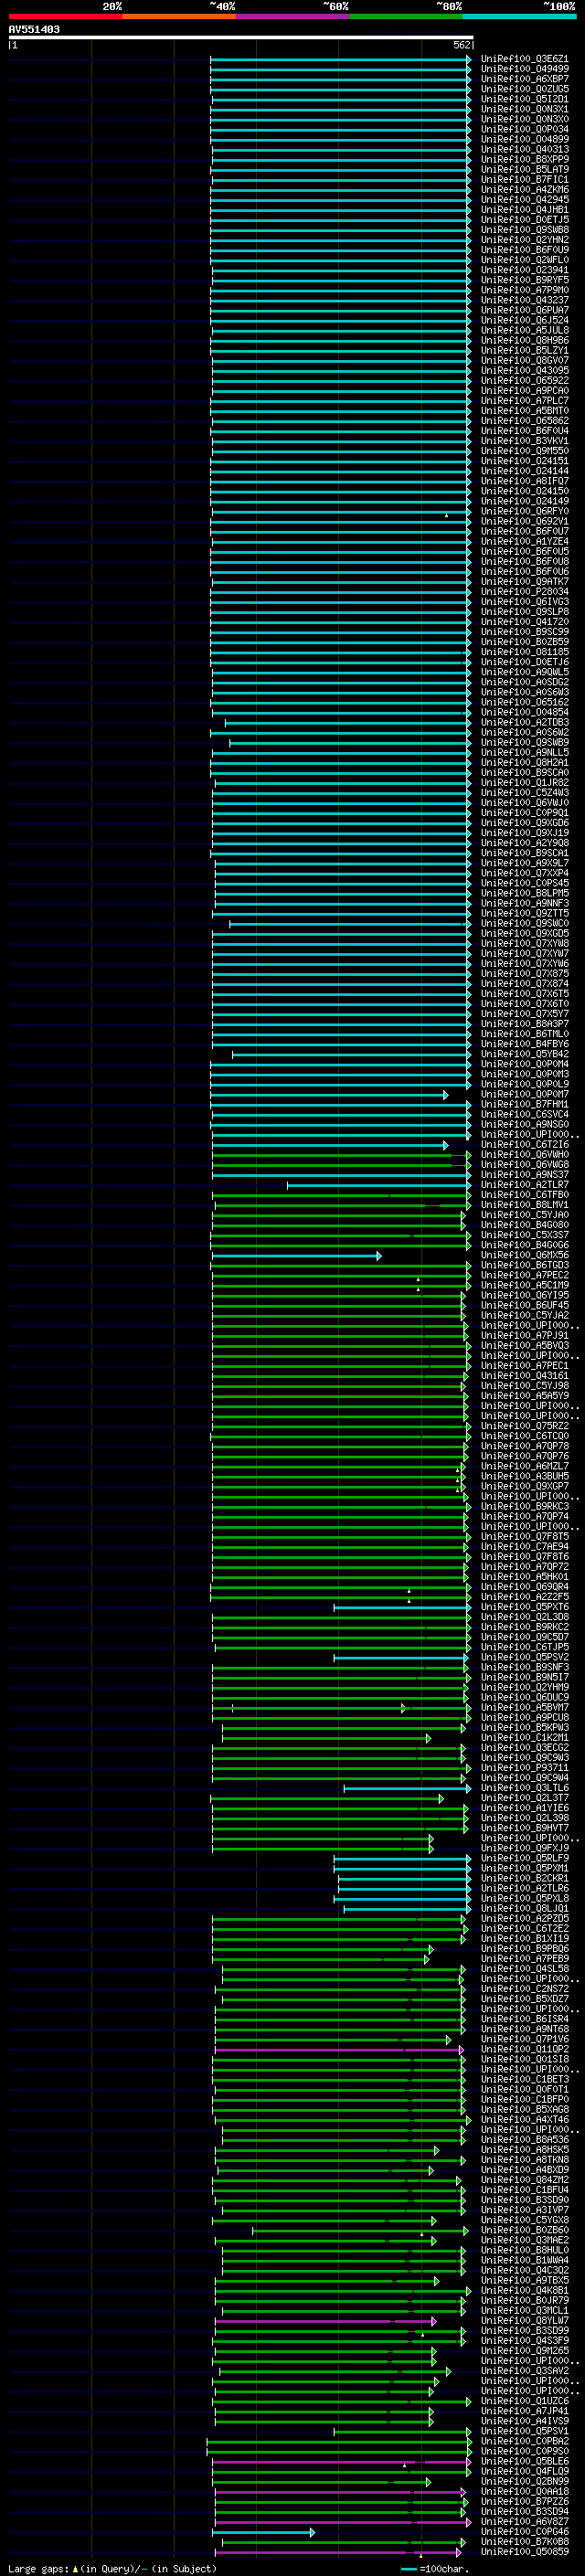Click UniRef100_B9RKC3 label
This screenshot has width=585, height=2576.
click(525, 1506)
